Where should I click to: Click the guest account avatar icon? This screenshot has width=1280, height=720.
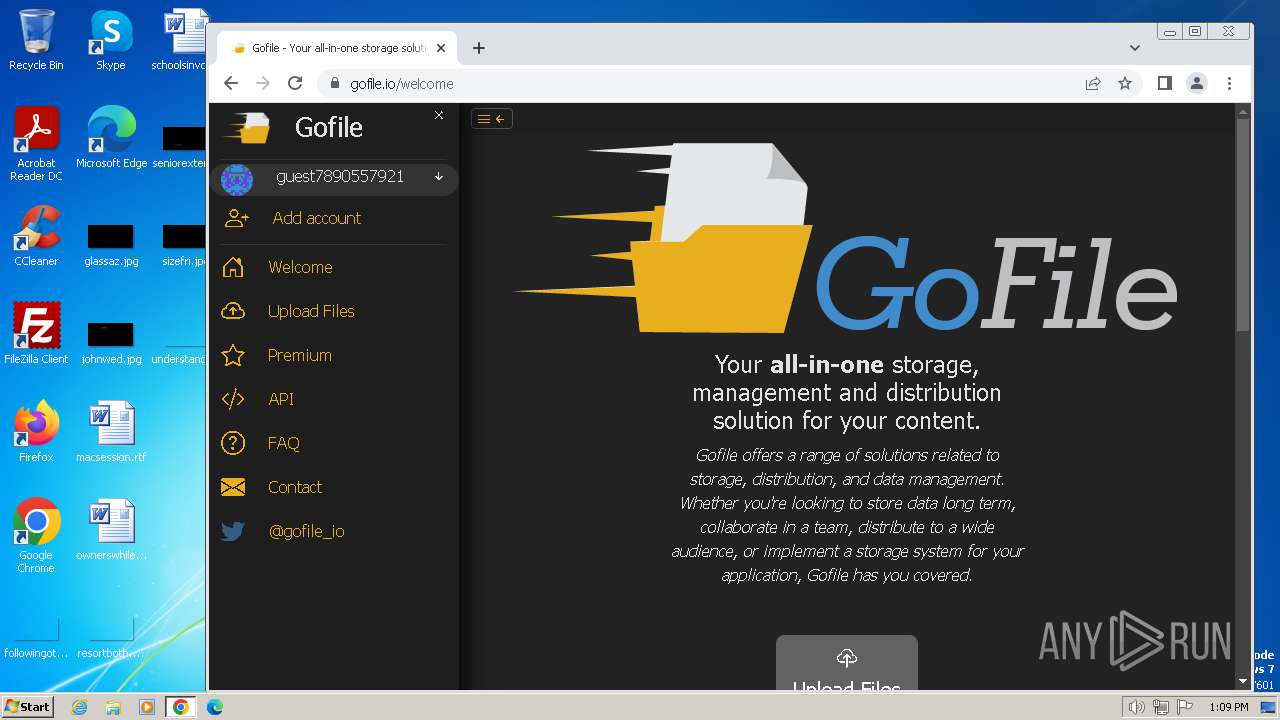pos(237,179)
